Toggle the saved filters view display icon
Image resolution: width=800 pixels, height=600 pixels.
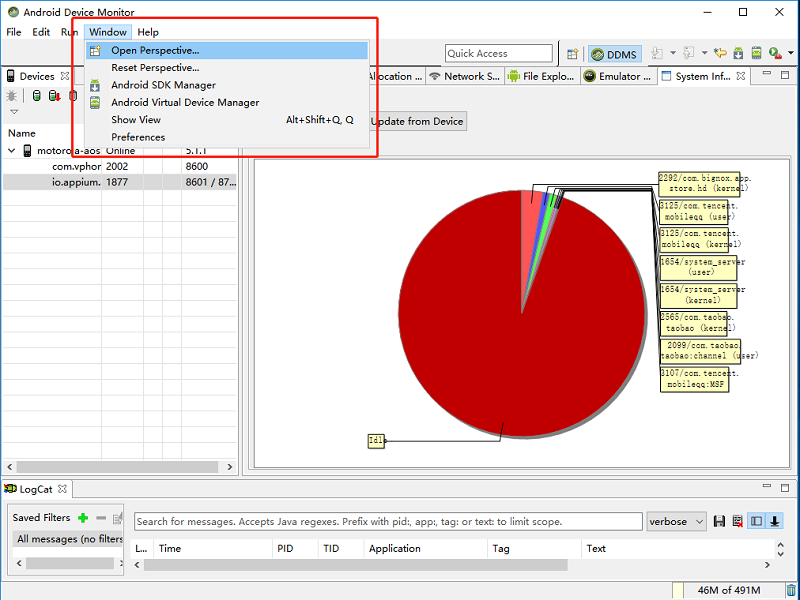click(x=756, y=521)
